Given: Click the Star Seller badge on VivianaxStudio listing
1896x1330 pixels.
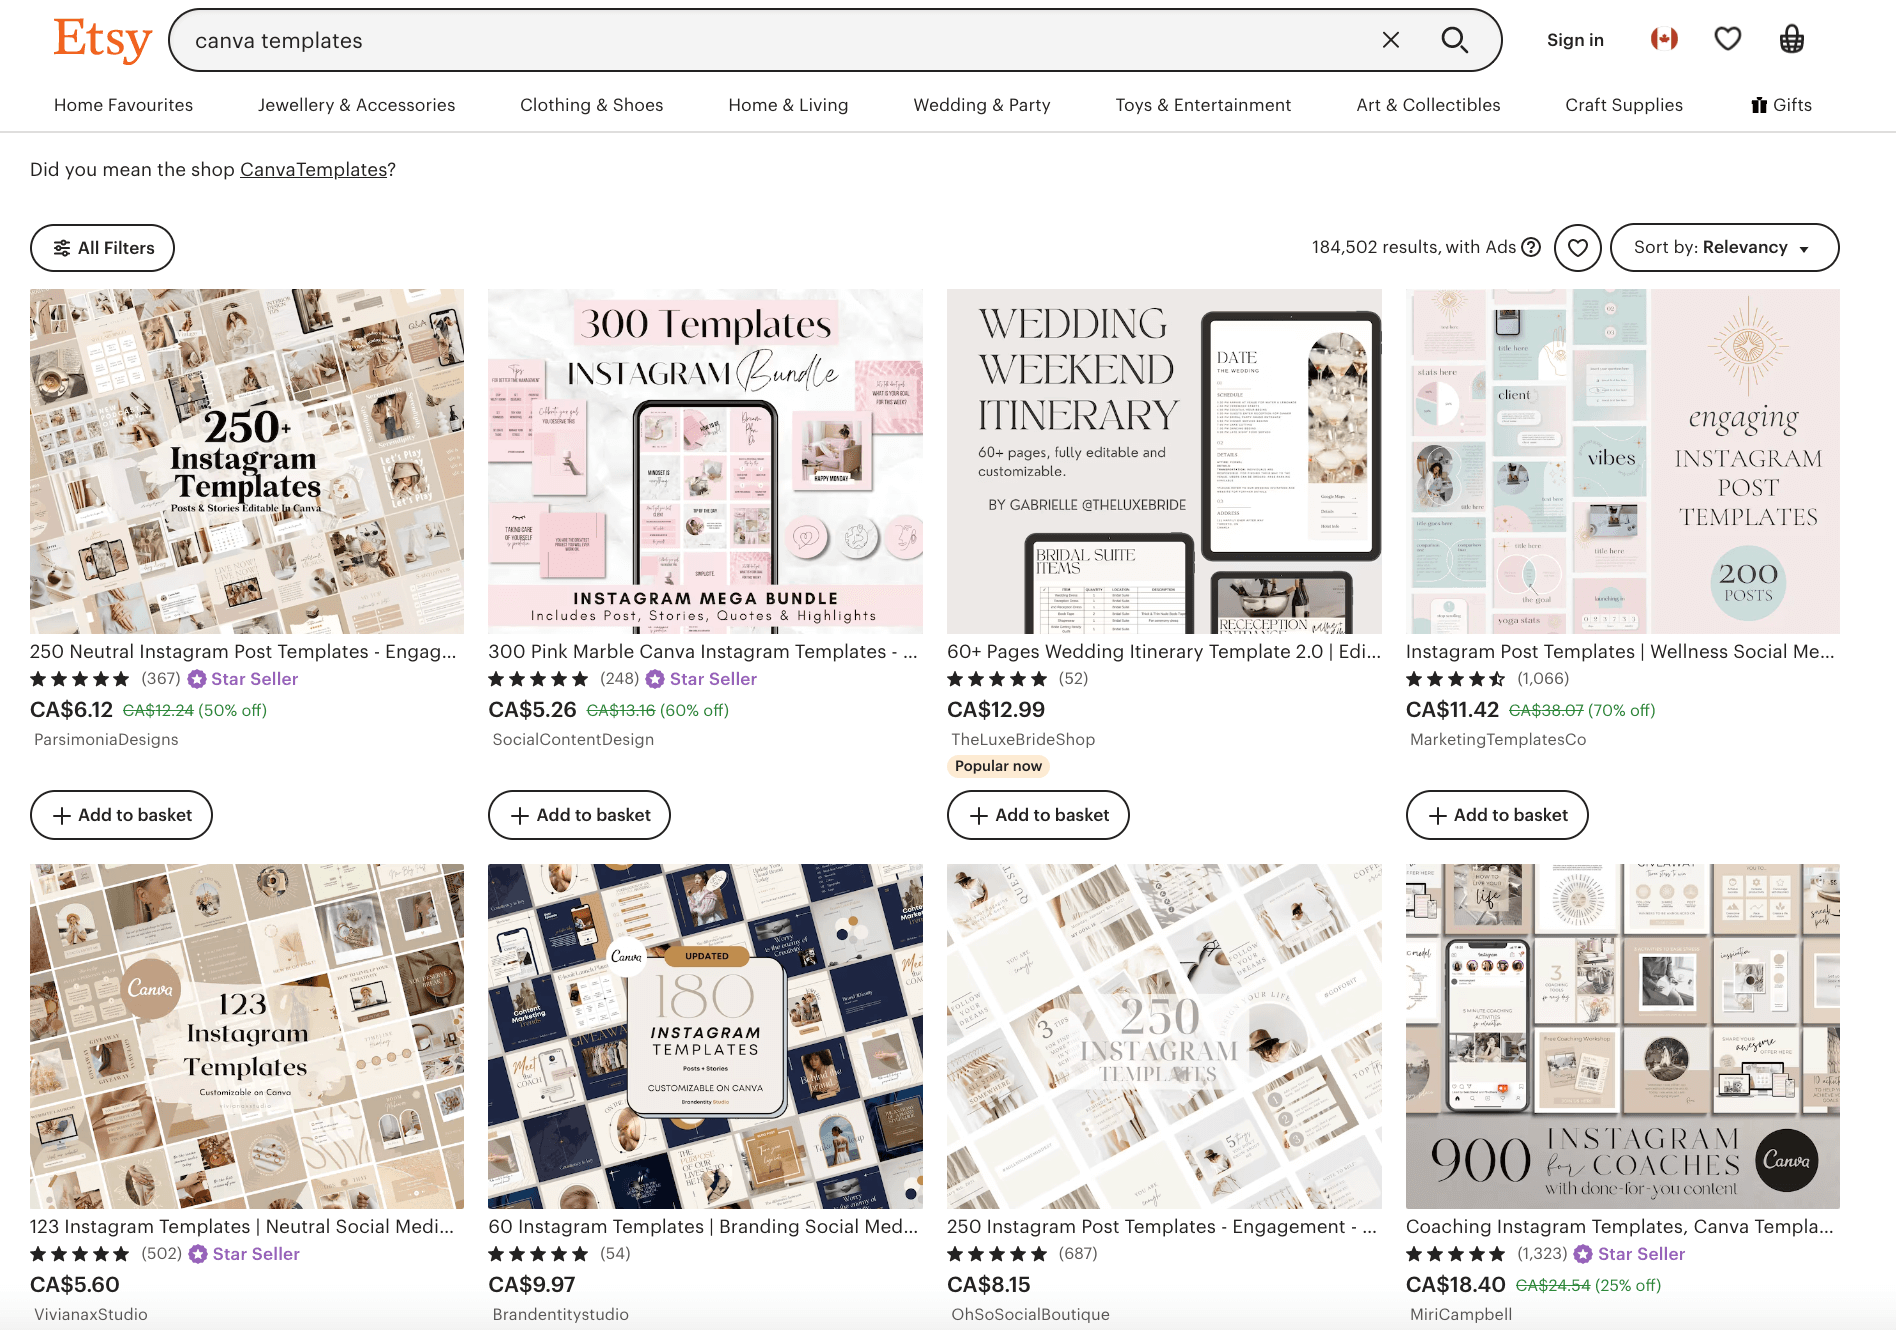Looking at the screenshot, I should point(244,1254).
